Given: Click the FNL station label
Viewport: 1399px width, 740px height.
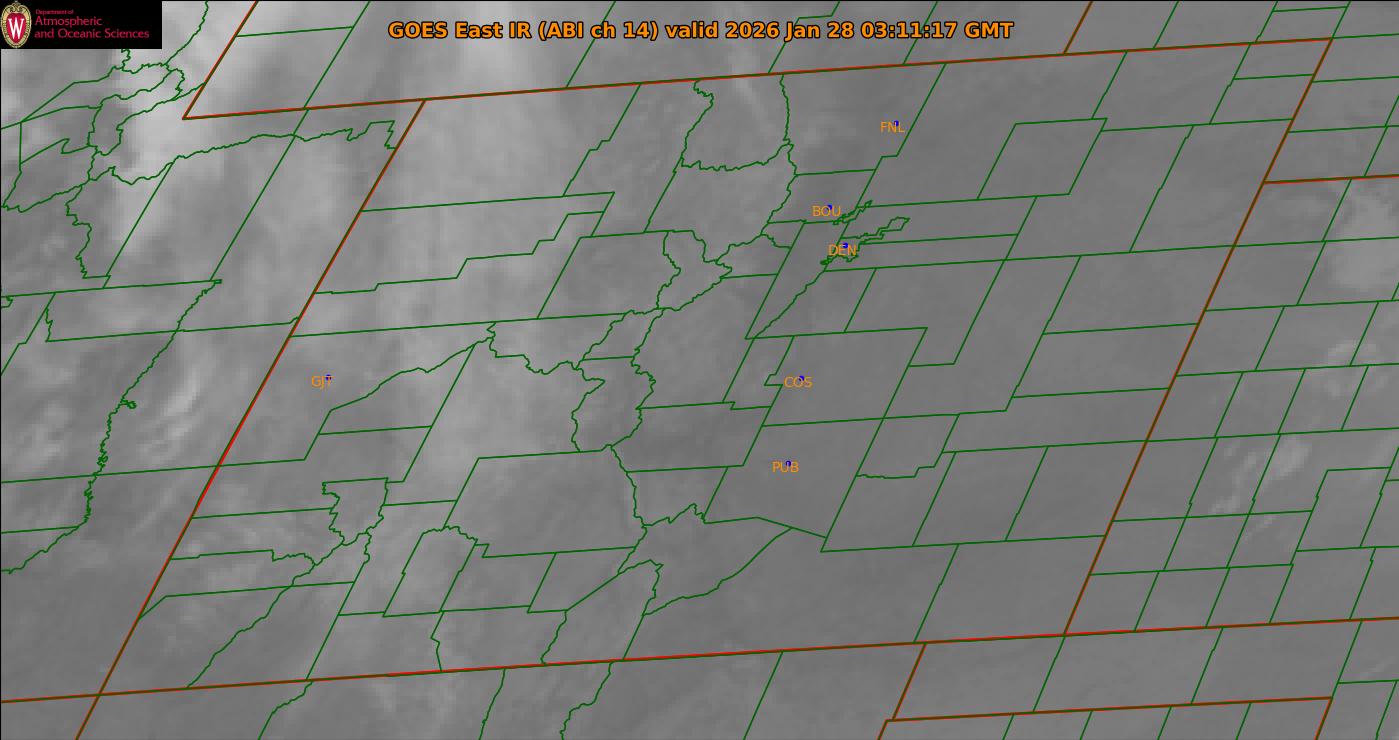Looking at the screenshot, I should tap(892, 127).
